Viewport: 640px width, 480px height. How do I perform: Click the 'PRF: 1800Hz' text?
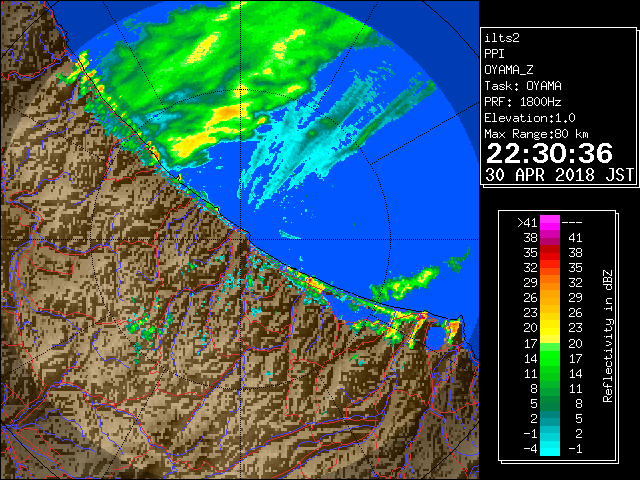(x=522, y=102)
